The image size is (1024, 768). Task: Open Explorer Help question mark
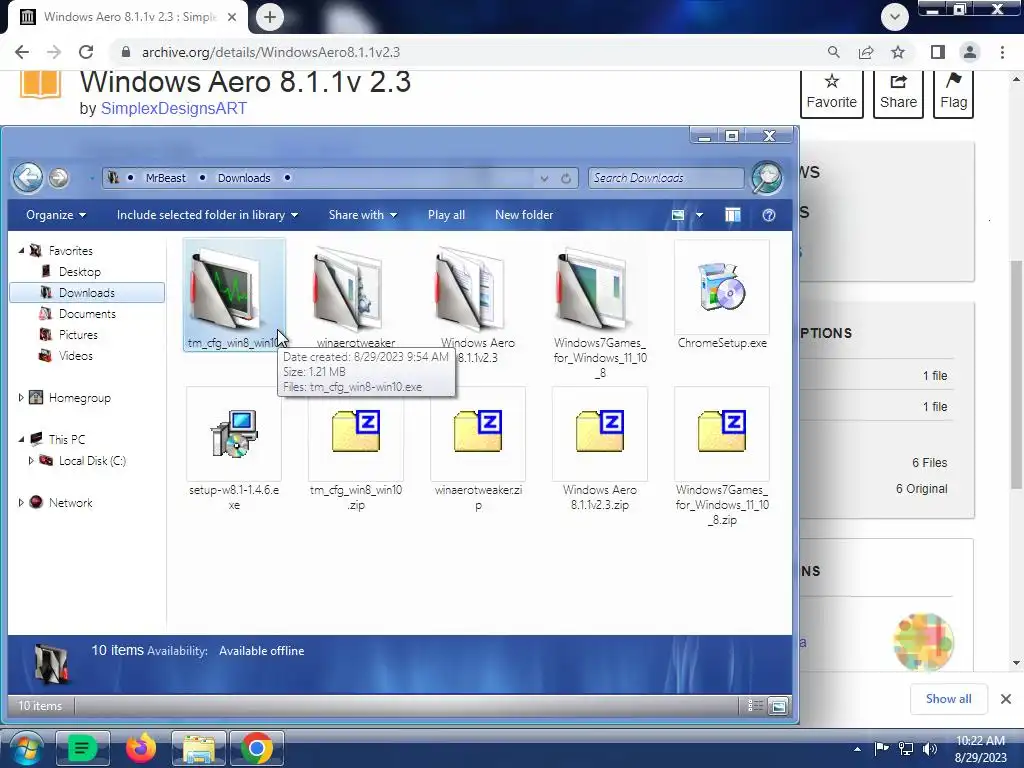click(x=769, y=215)
